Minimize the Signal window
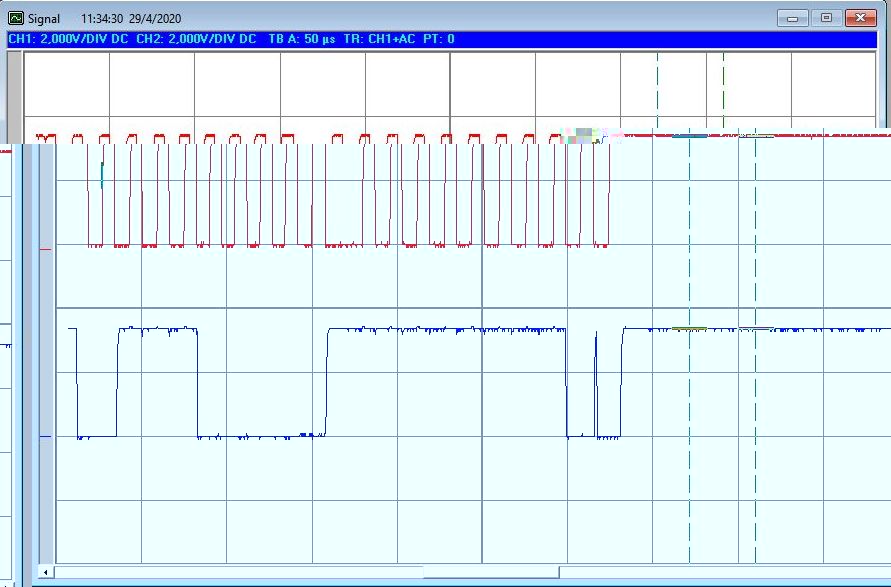The width and height of the screenshot is (891, 587). (793, 18)
